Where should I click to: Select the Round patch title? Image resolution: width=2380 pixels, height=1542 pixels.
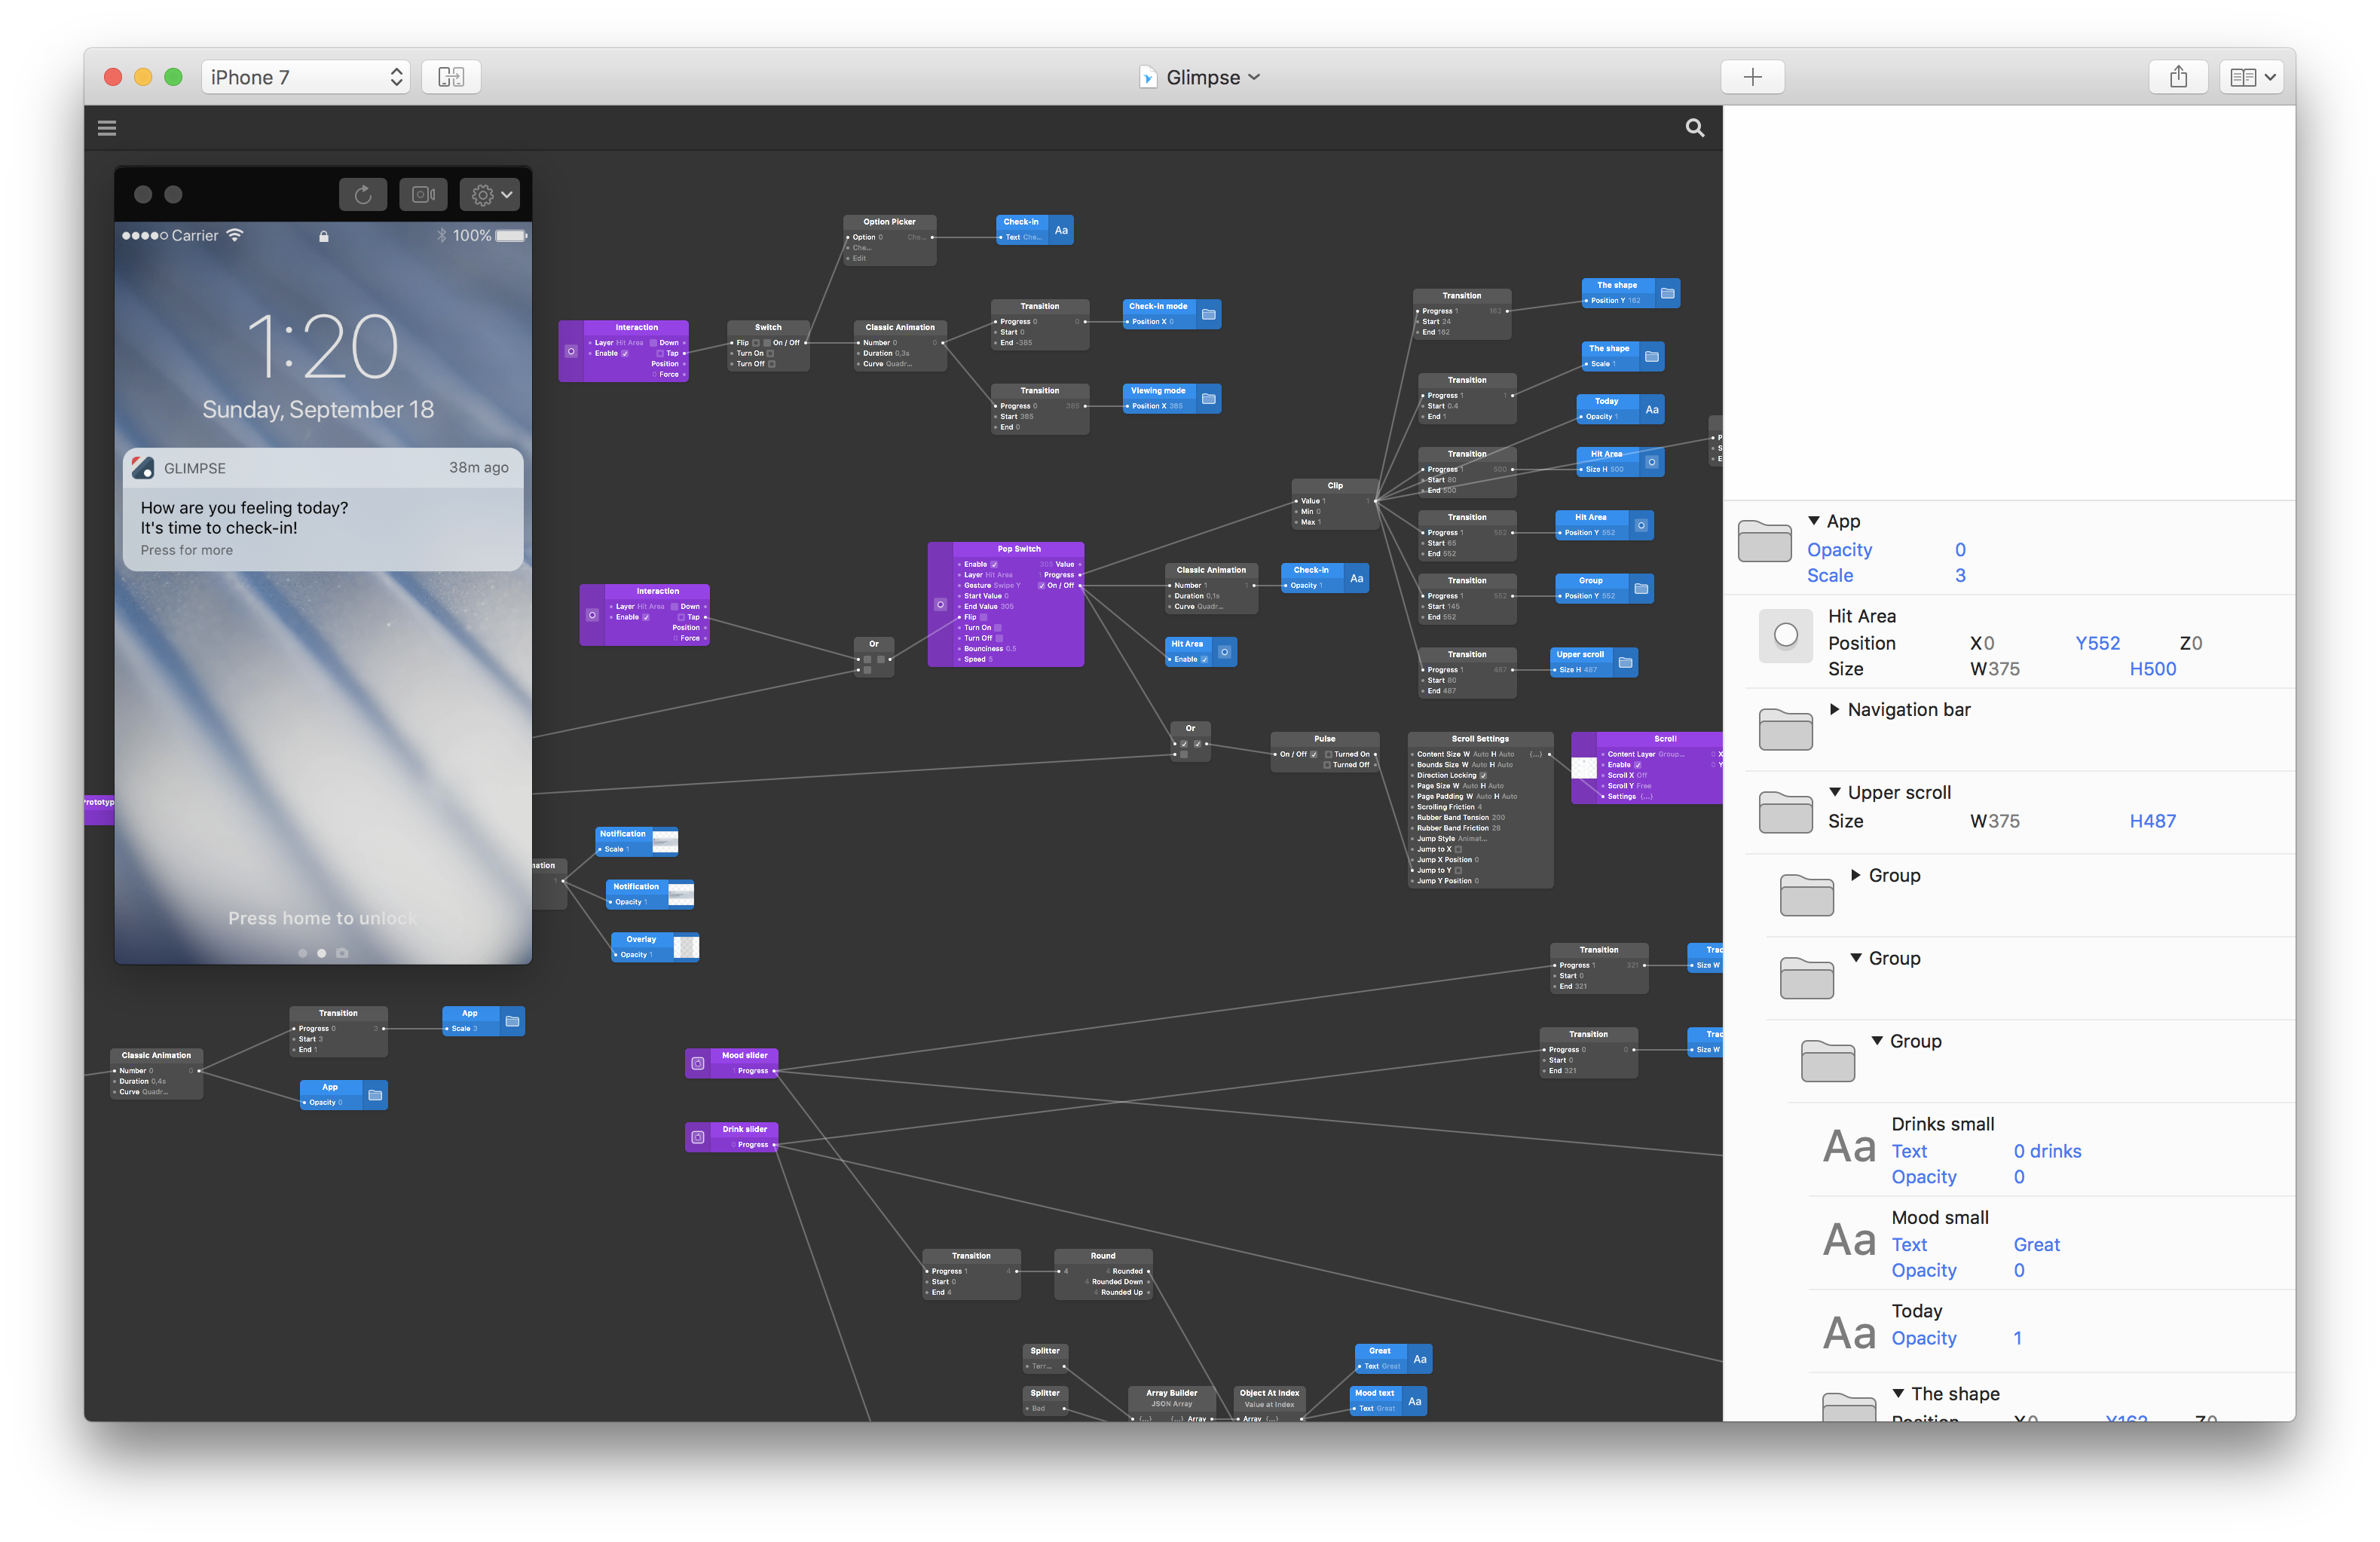pyautogui.click(x=1102, y=1255)
